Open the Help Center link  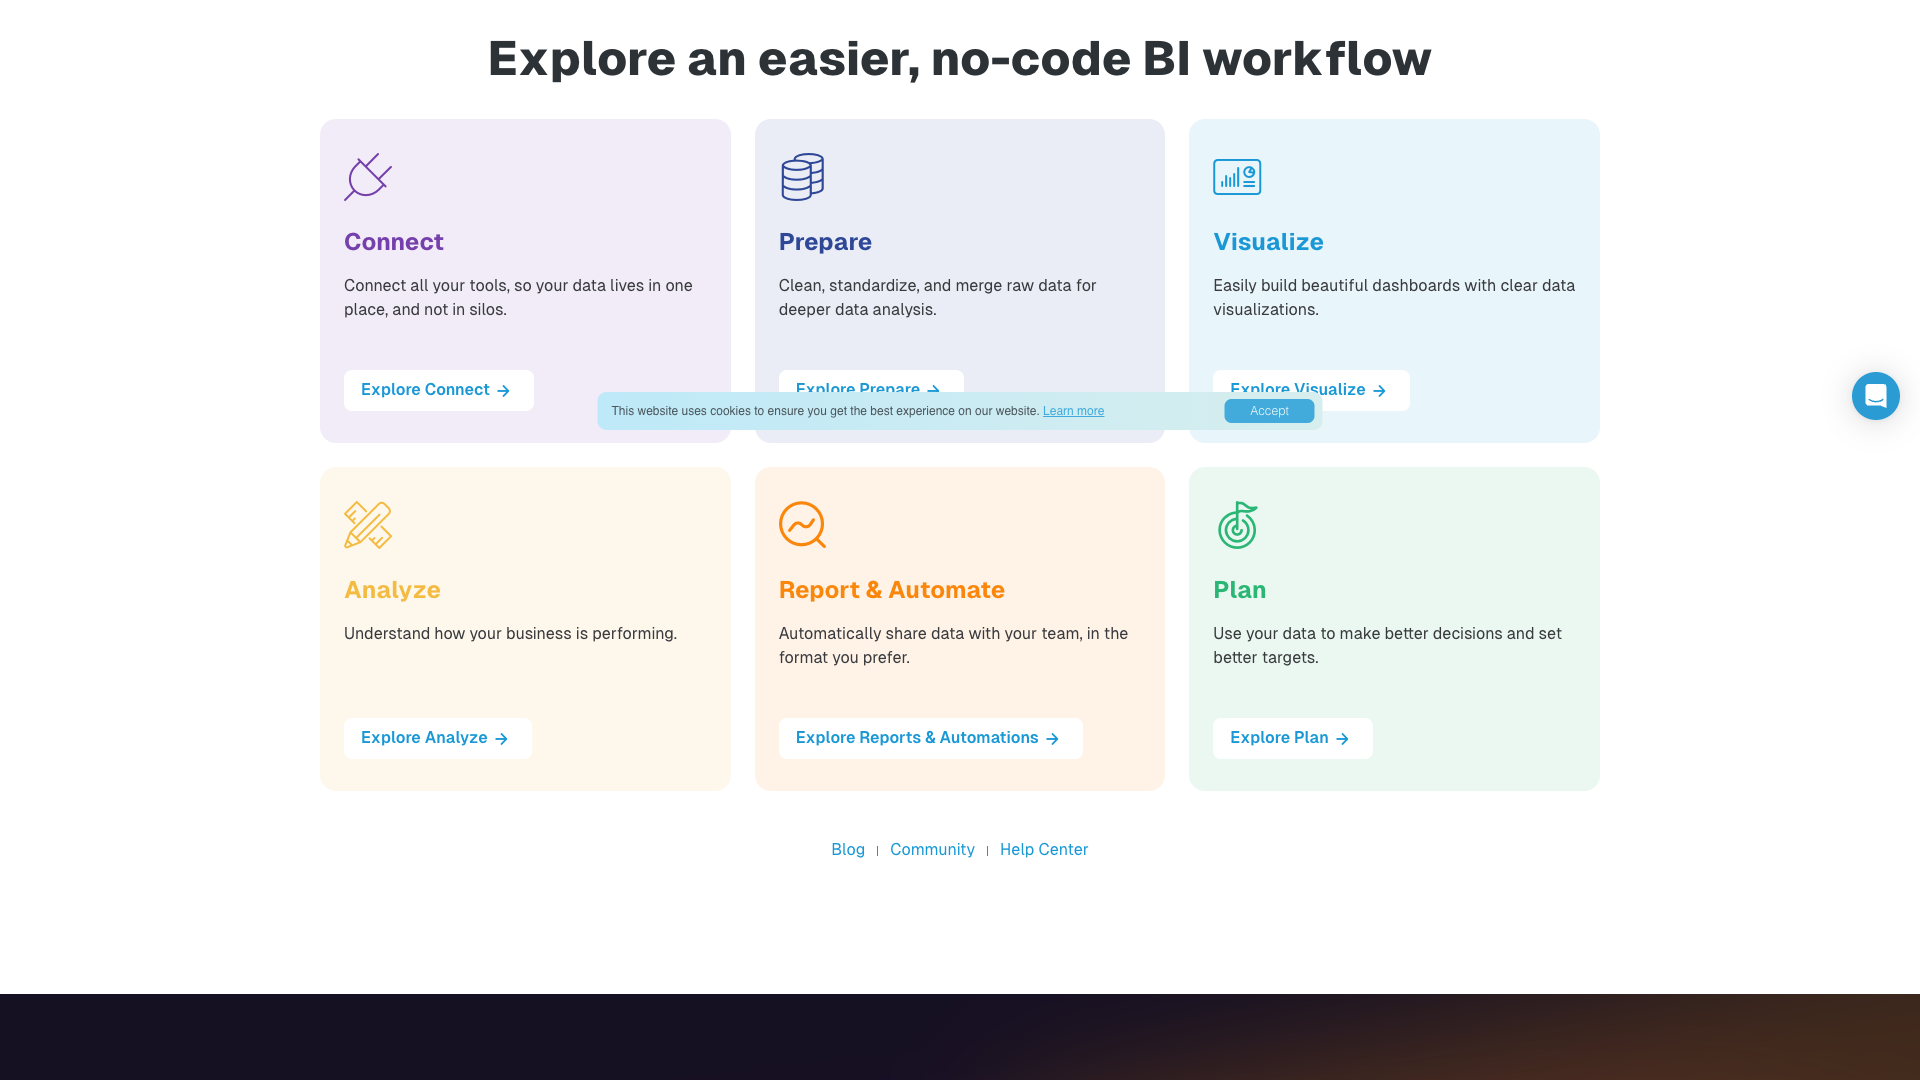(x=1043, y=849)
